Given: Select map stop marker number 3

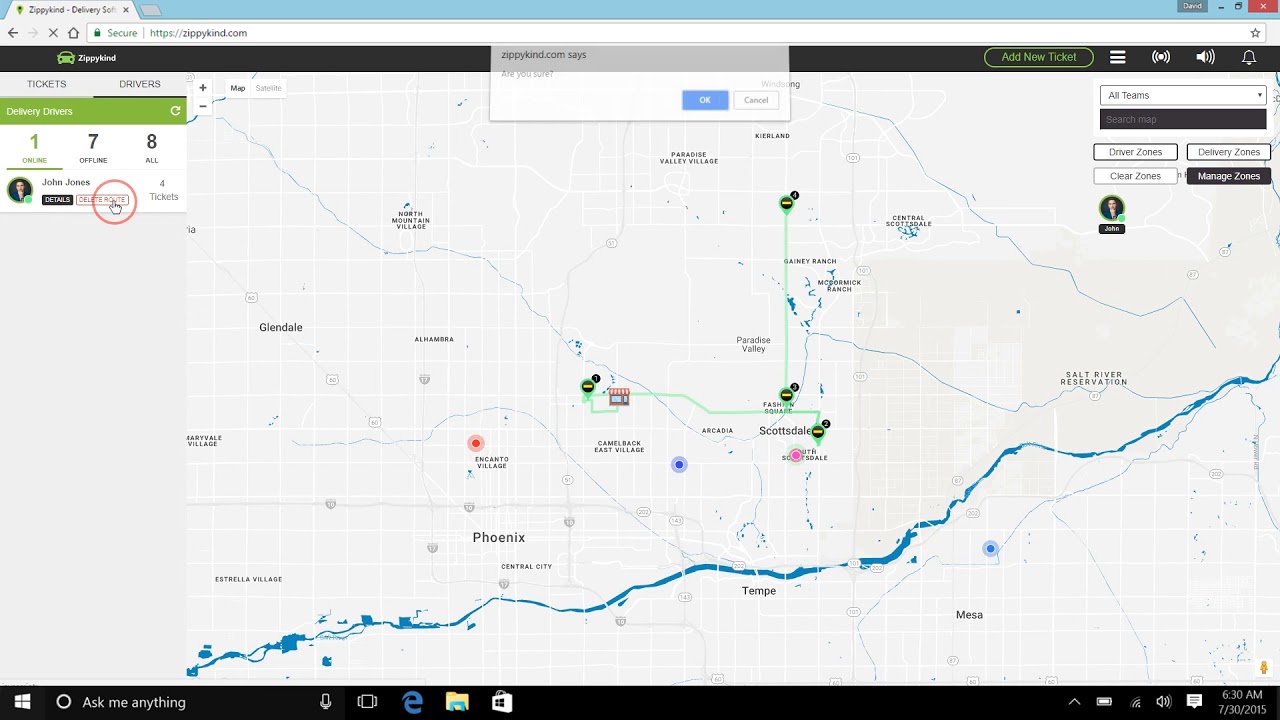Looking at the screenshot, I should (787, 395).
